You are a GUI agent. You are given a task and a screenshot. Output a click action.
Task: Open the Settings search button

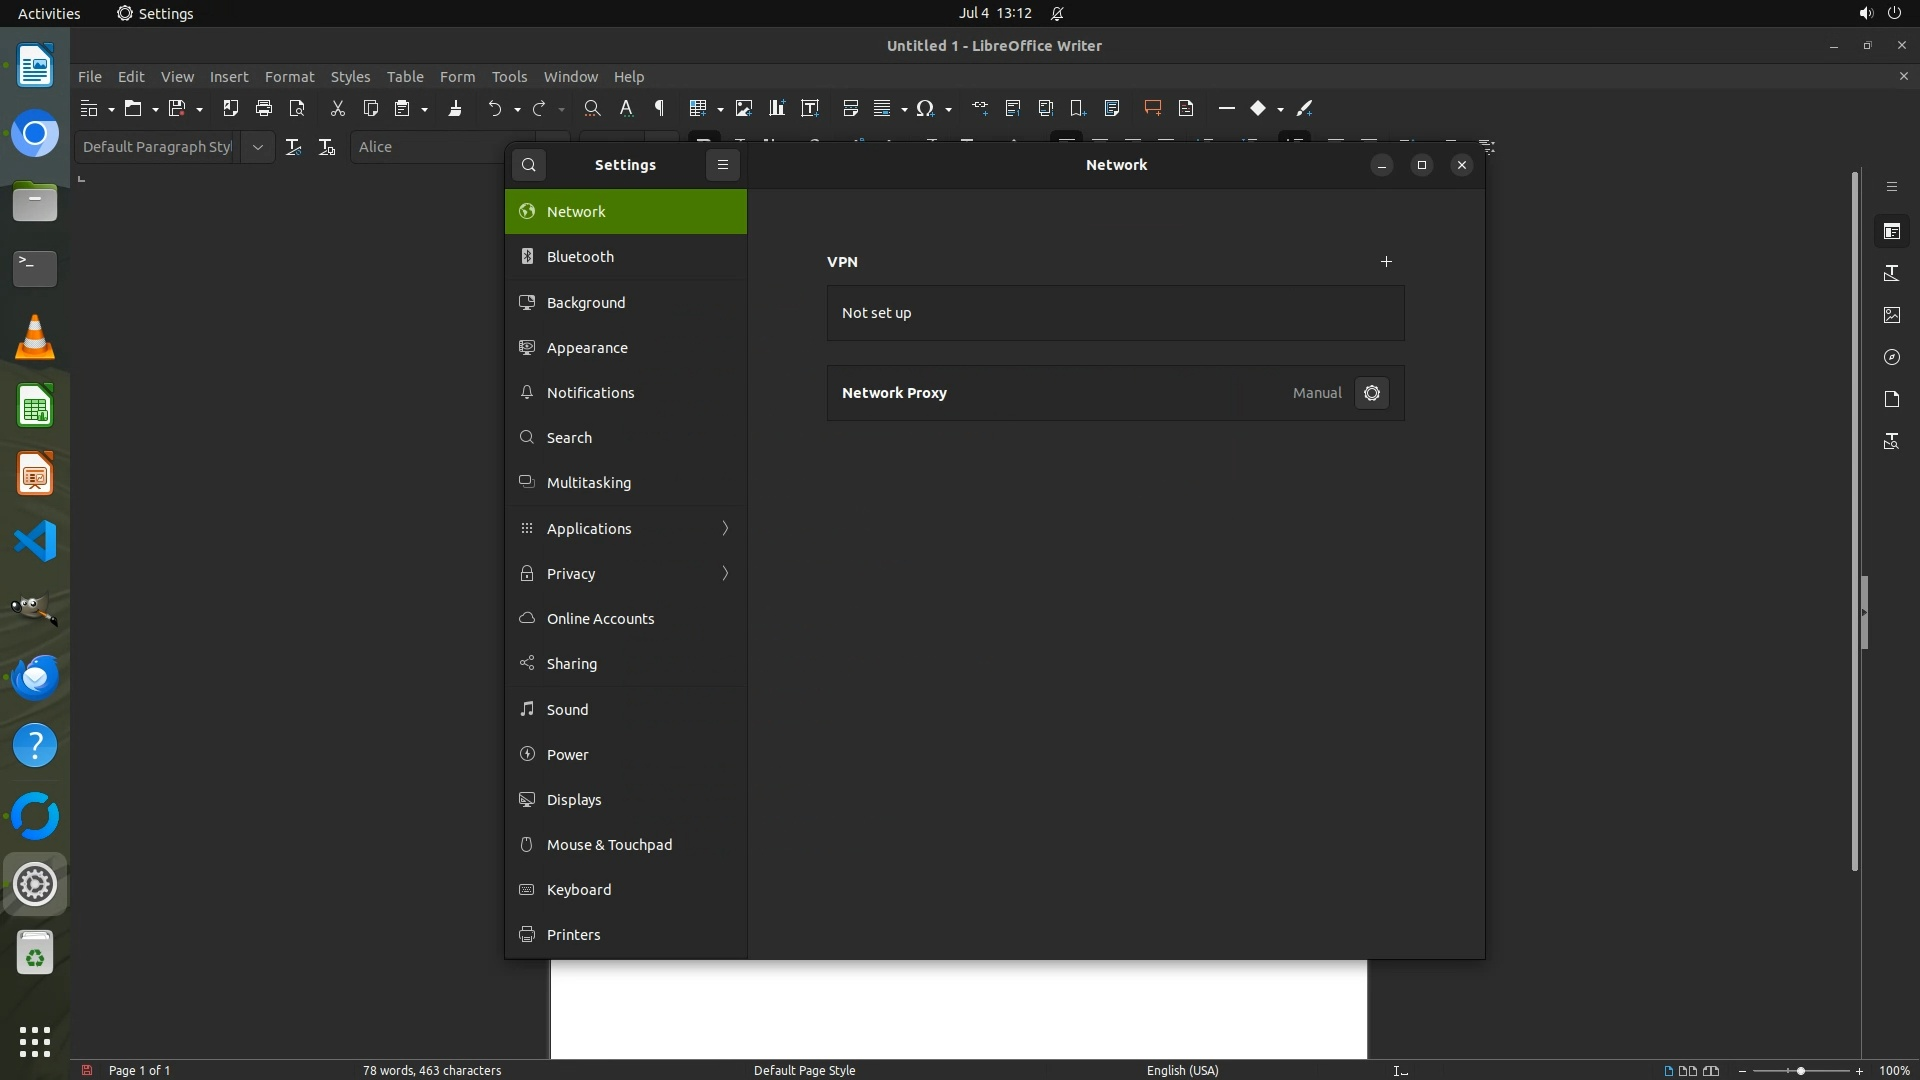coord(529,165)
